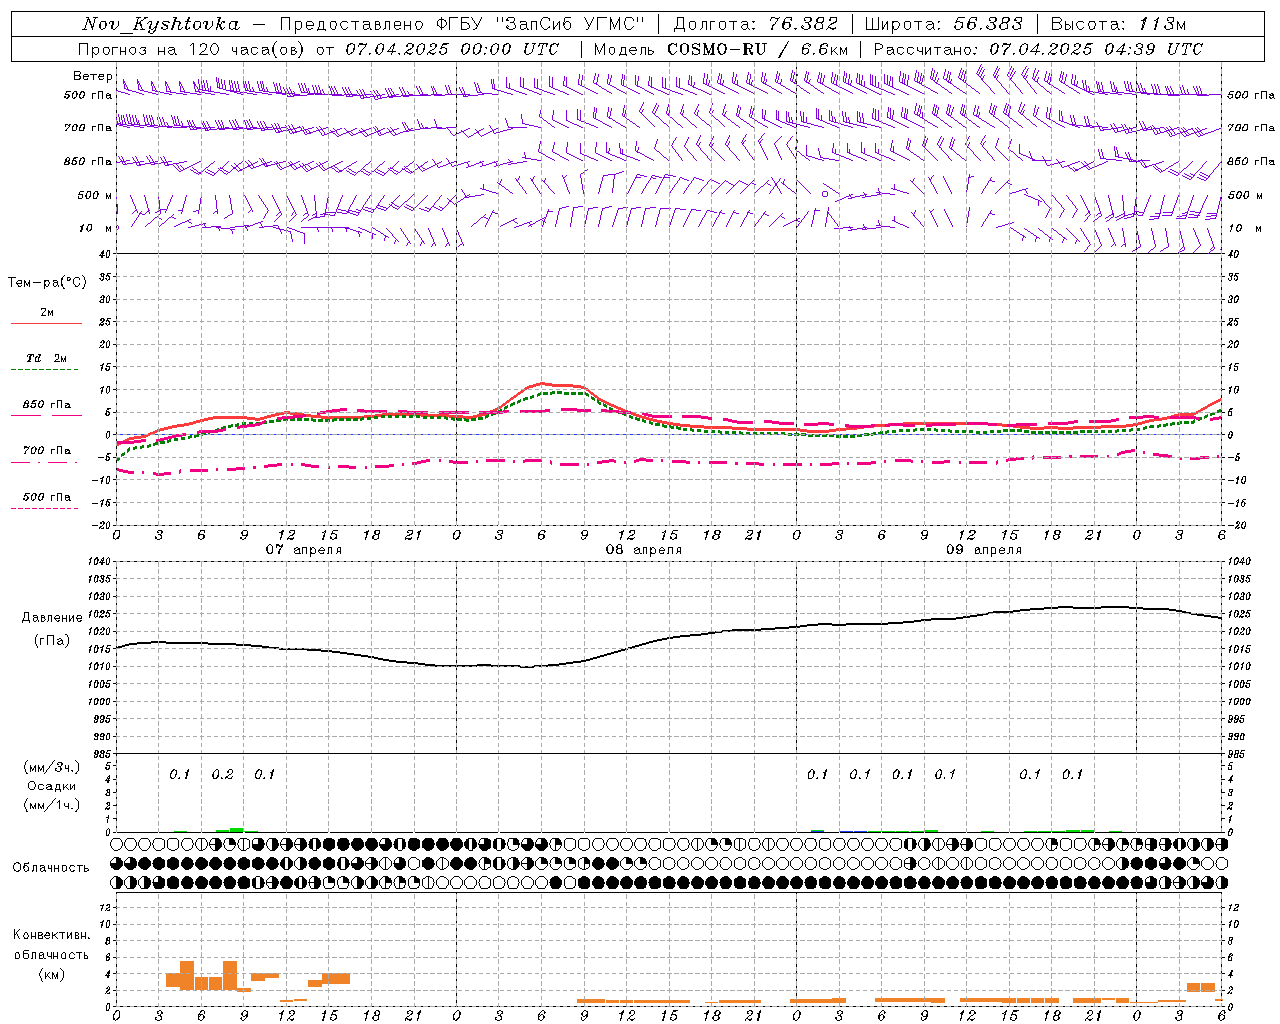Click the right-side 850 гПа wind label
Image resolution: width=1280 pixels, height=1024 pixels.
point(1251,161)
